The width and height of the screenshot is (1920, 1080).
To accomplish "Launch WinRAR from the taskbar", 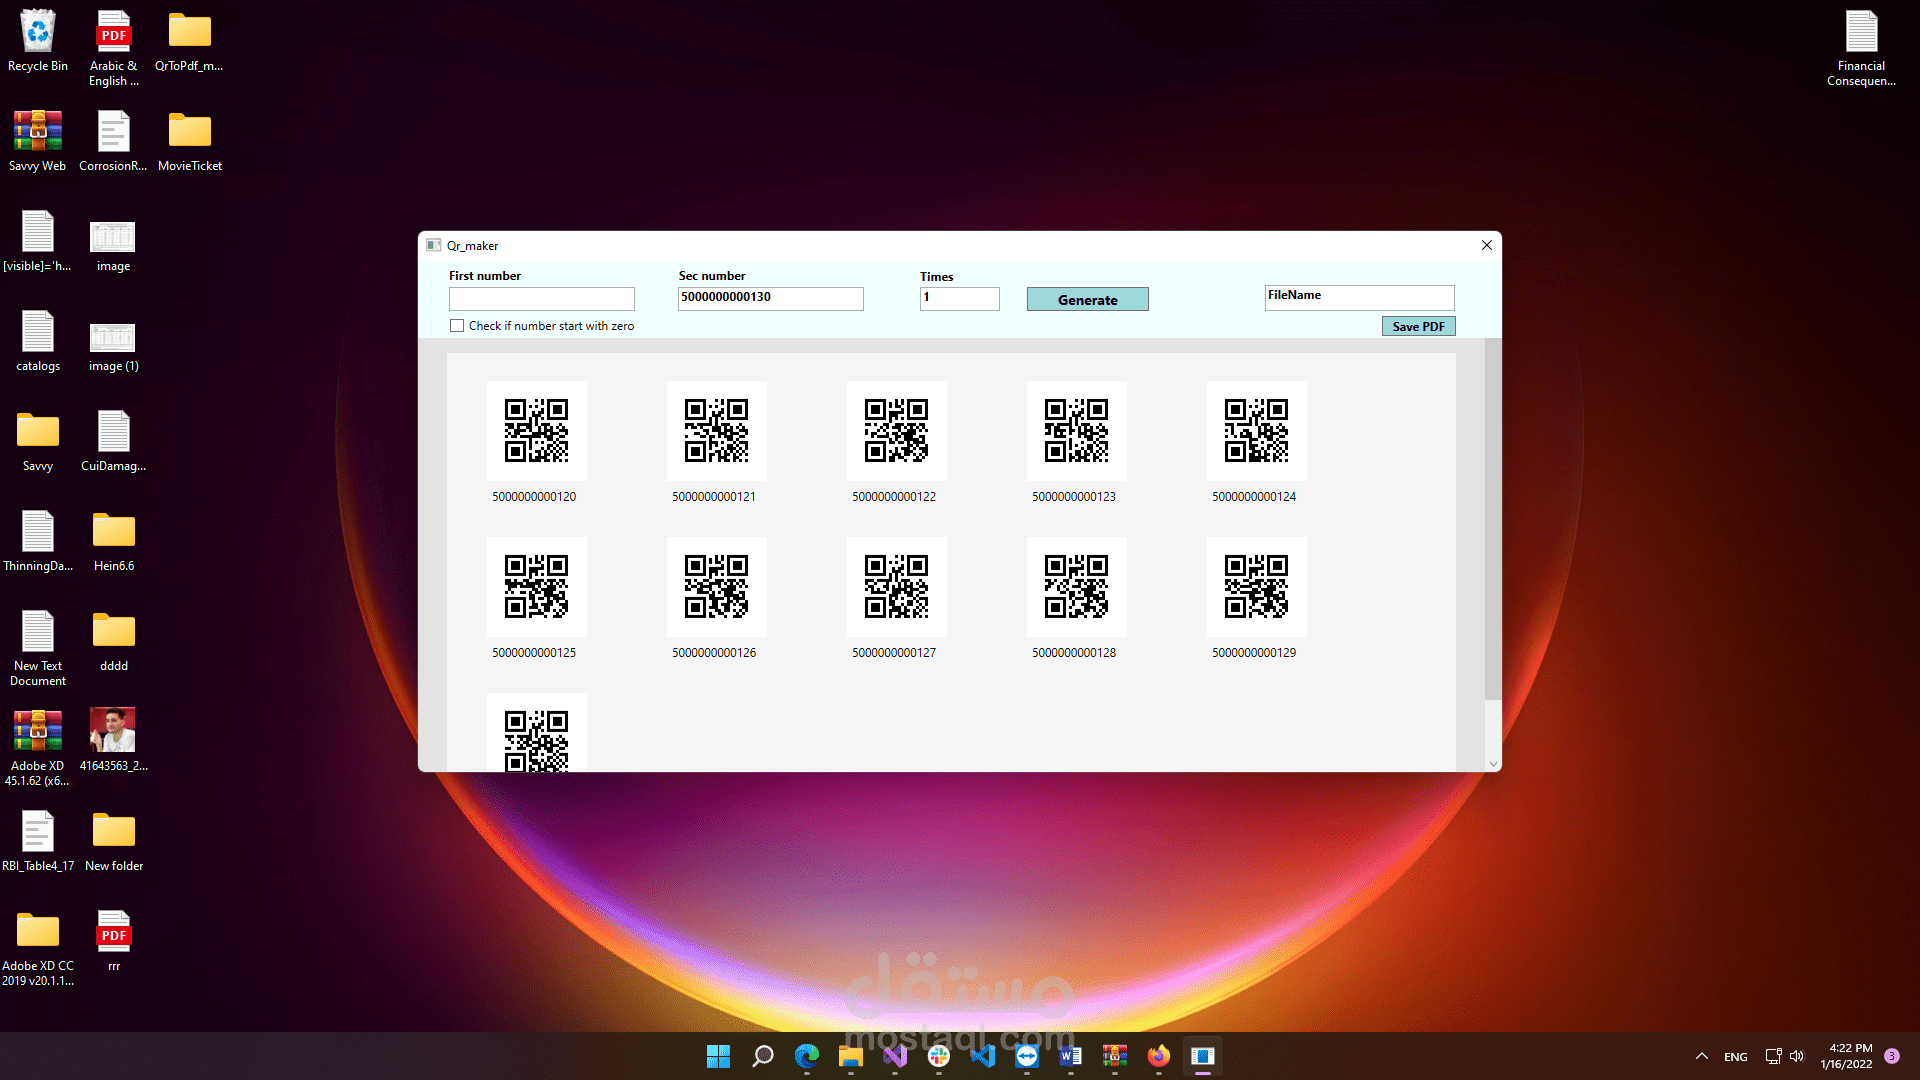I will 1114,1056.
